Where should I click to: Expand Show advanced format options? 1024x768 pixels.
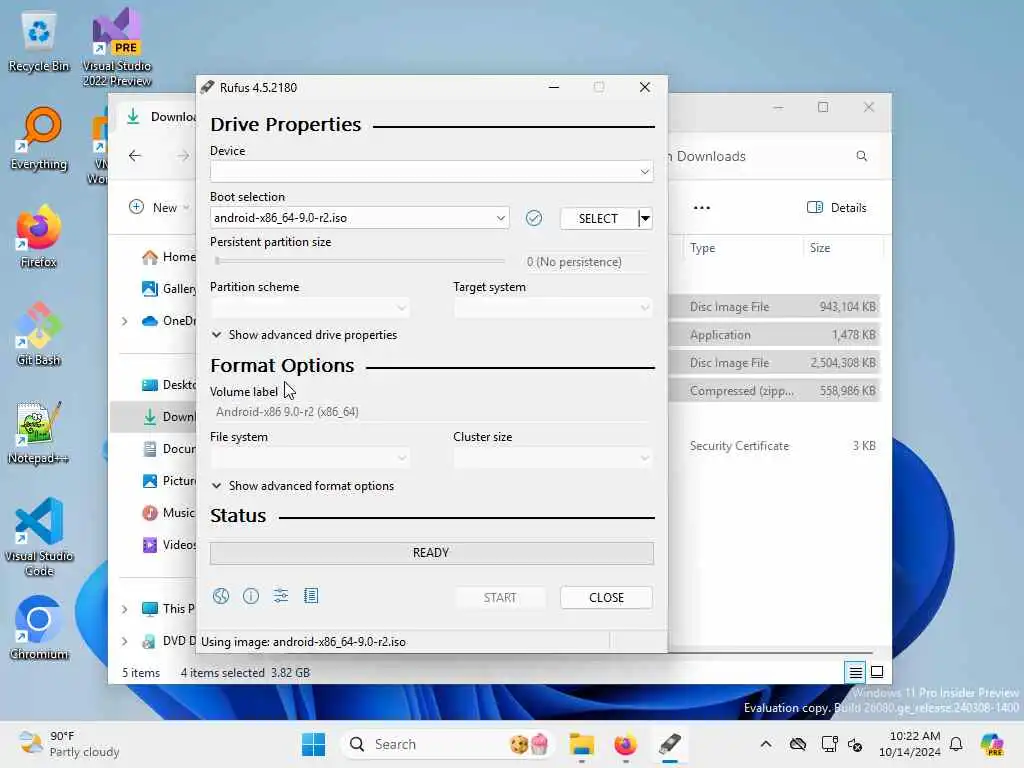click(303, 486)
